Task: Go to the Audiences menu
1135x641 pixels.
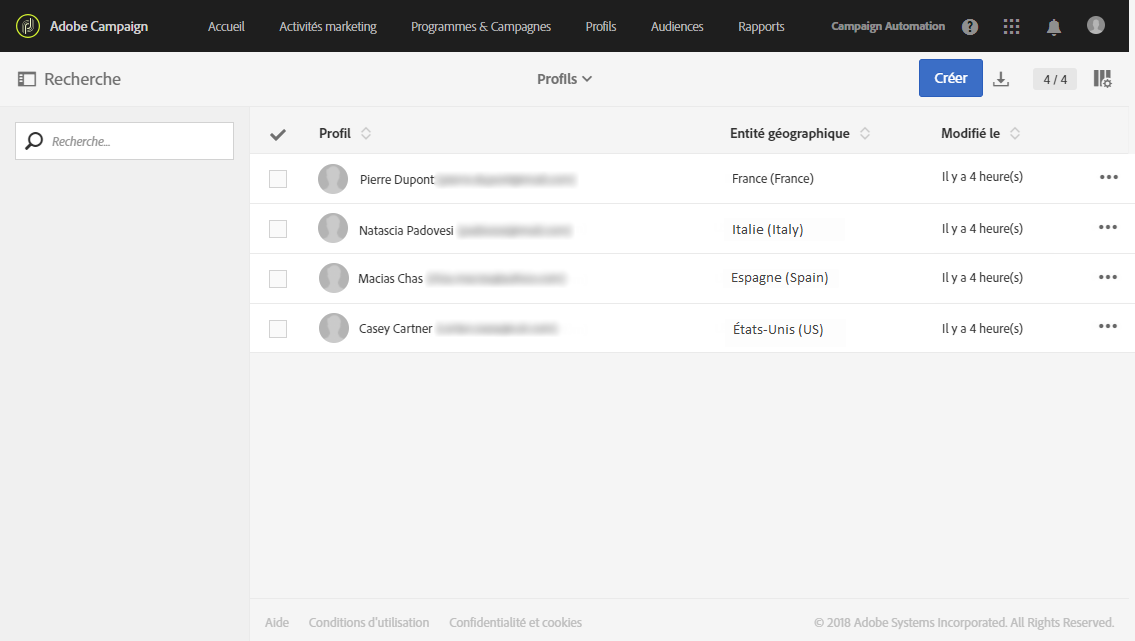Action: (677, 27)
